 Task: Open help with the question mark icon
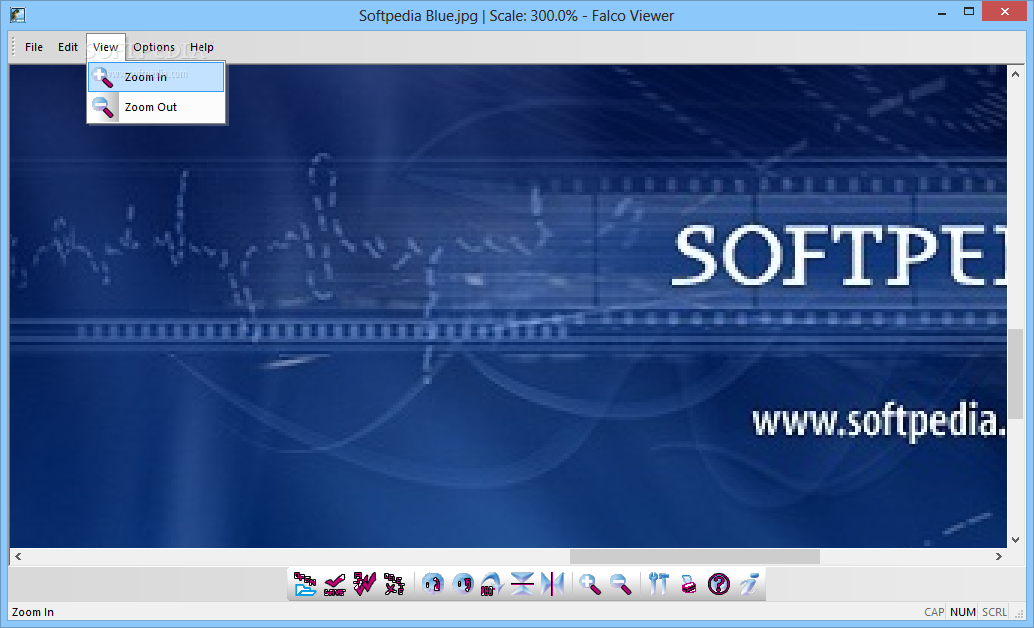[718, 584]
